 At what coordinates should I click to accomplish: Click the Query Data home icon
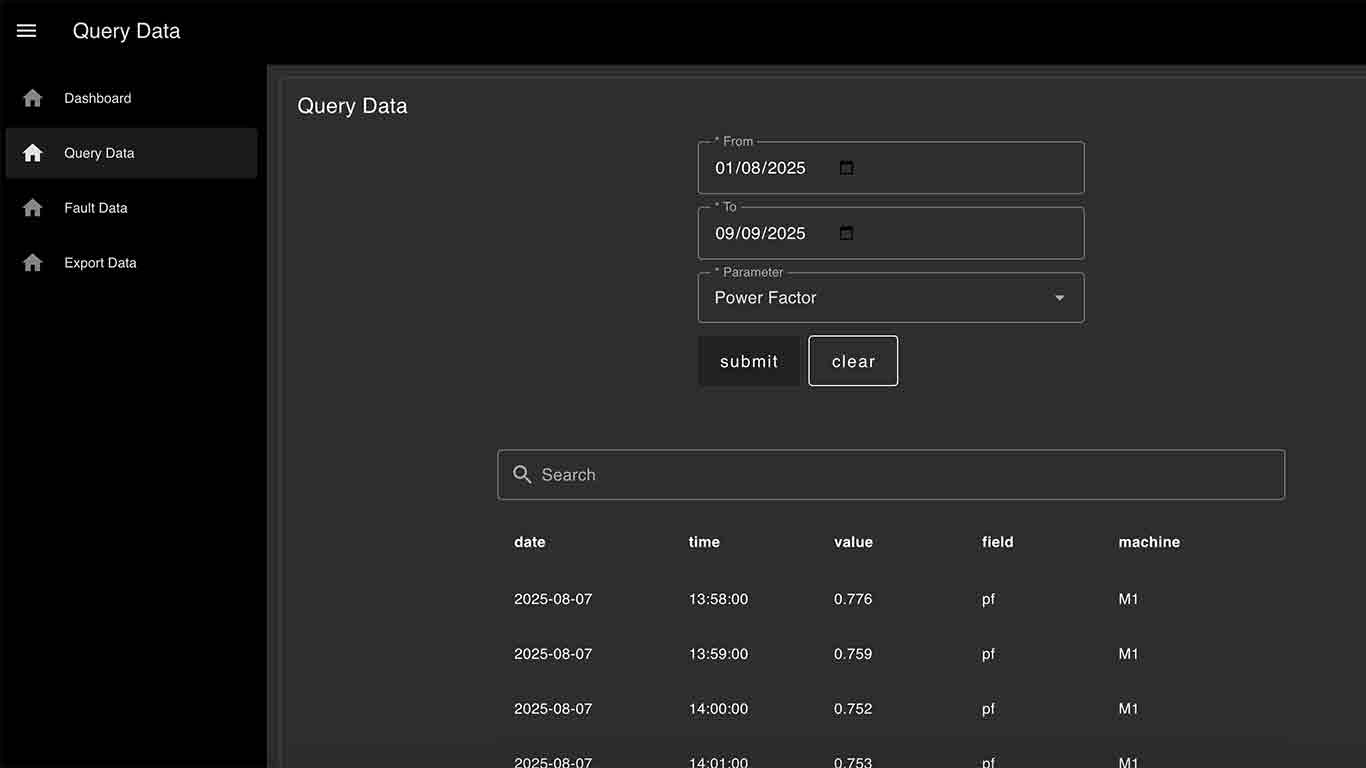[x=33, y=153]
